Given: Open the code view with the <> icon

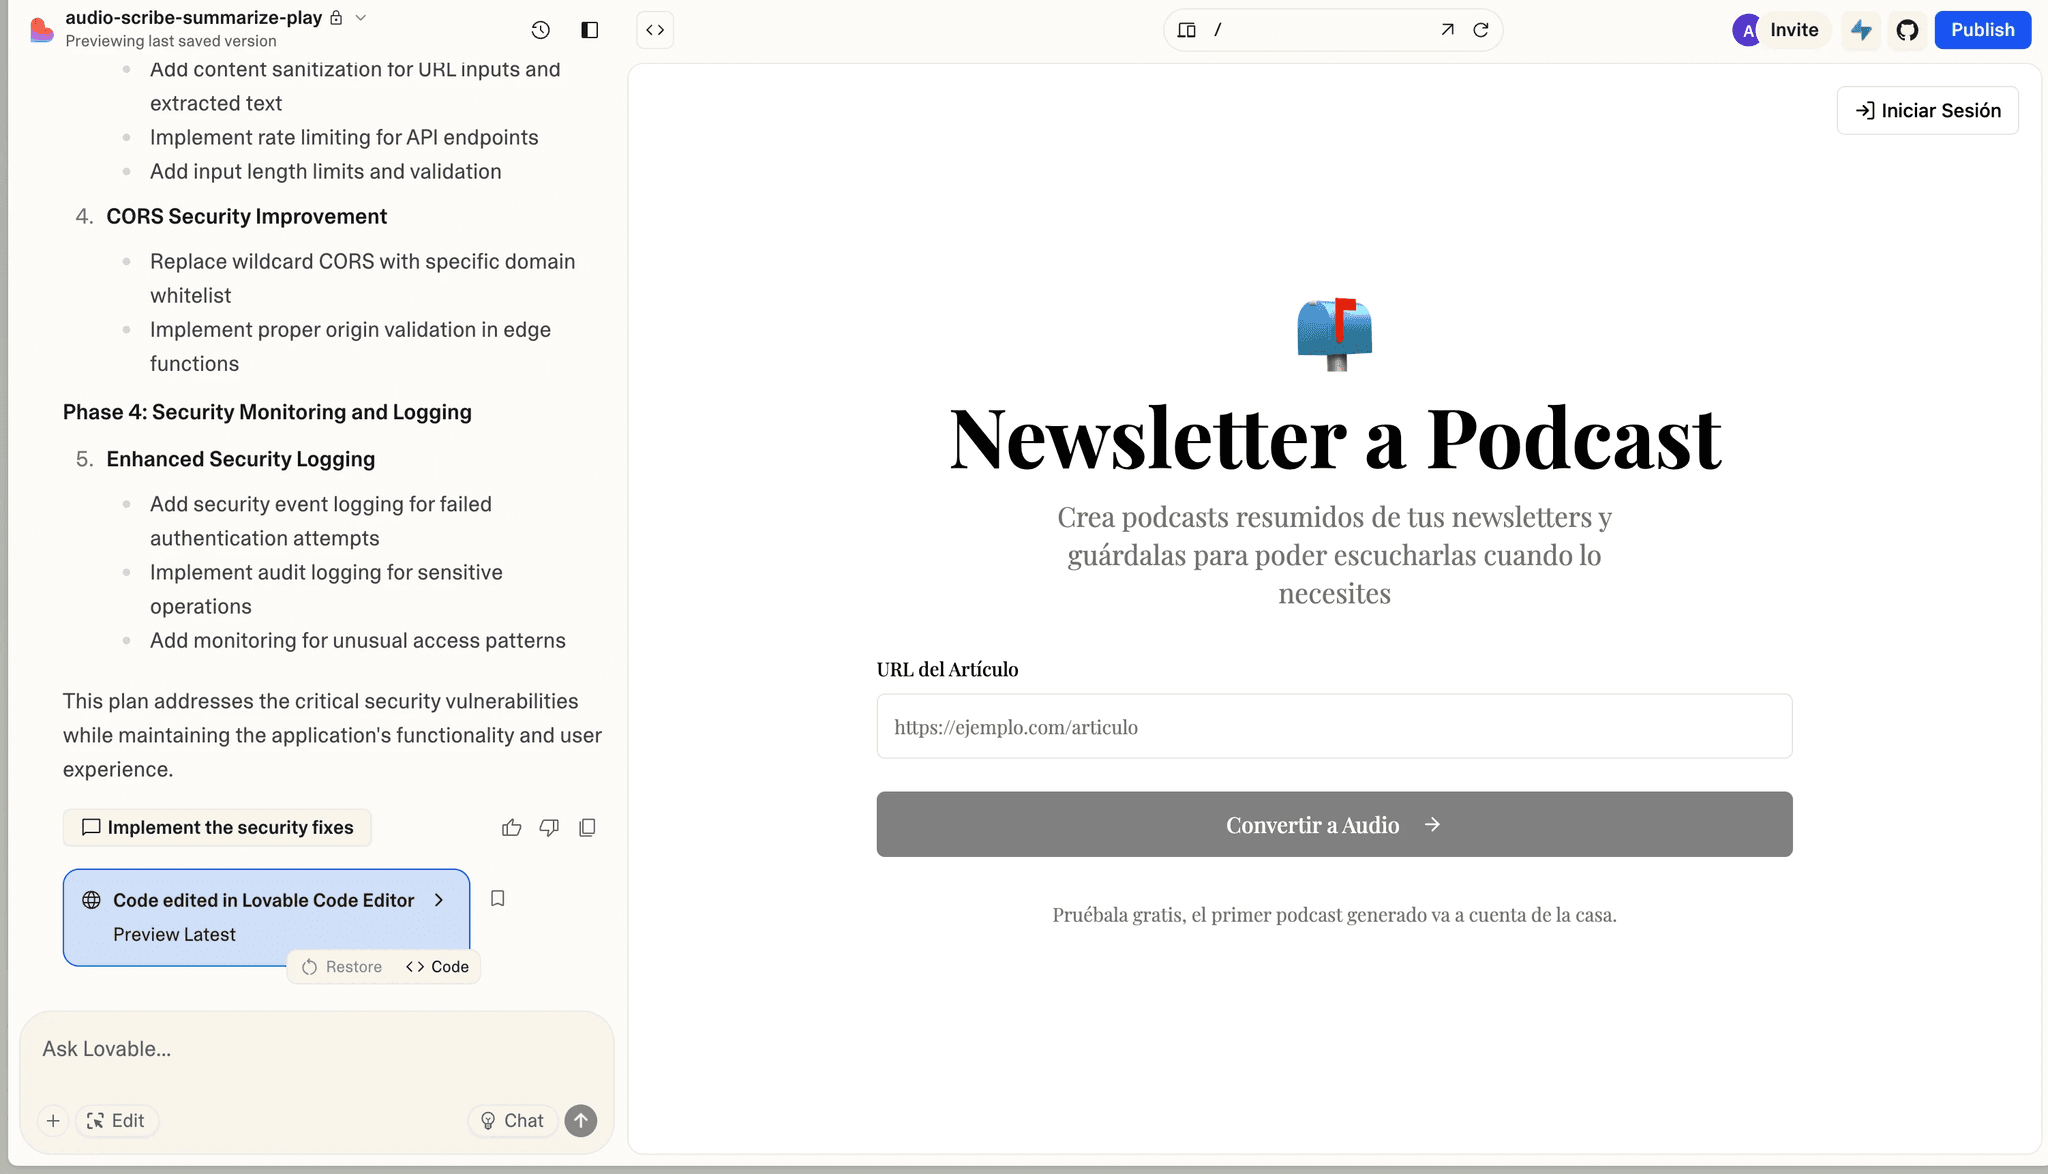Looking at the screenshot, I should pos(655,30).
